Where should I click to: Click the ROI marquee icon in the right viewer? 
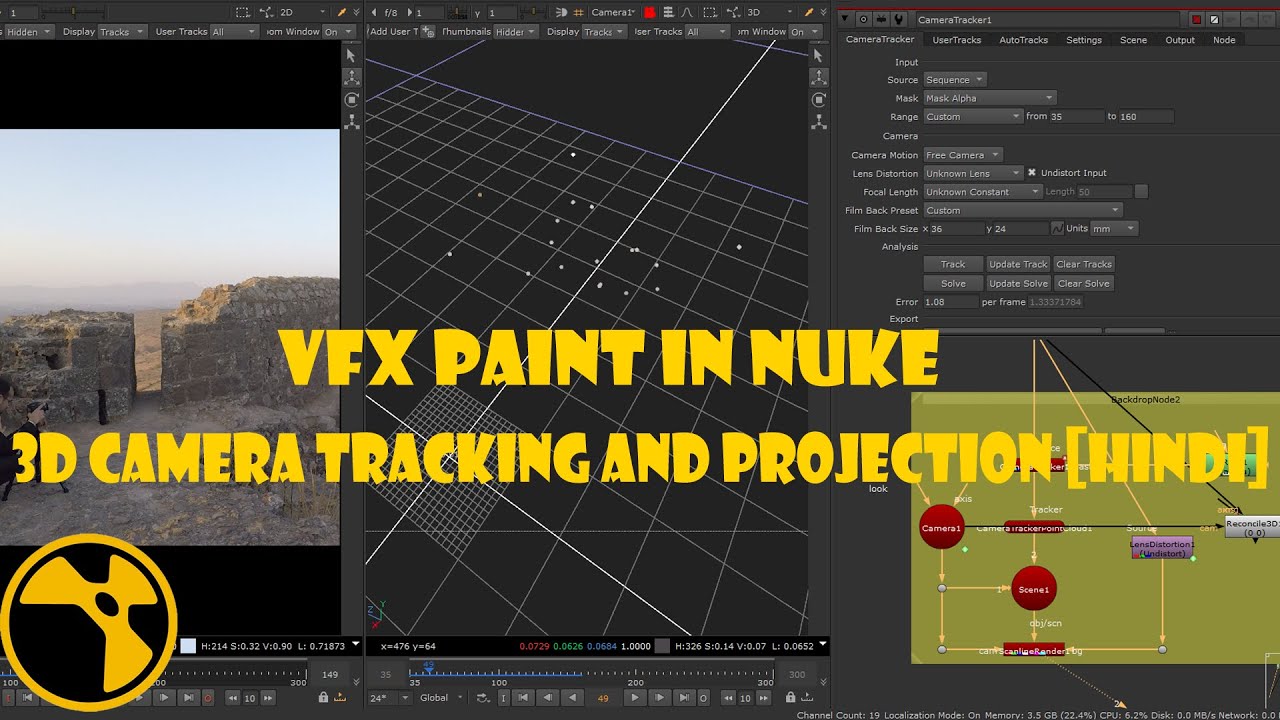coord(709,12)
